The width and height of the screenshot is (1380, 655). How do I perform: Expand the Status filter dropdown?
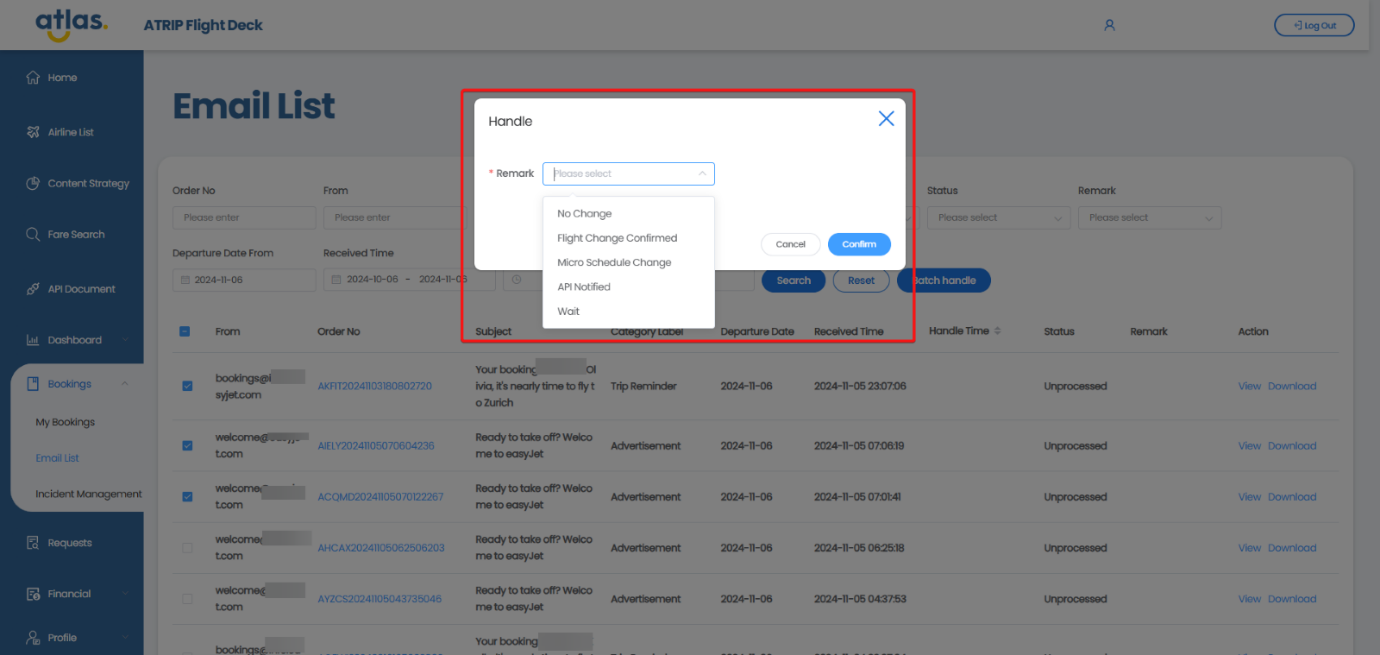997,218
